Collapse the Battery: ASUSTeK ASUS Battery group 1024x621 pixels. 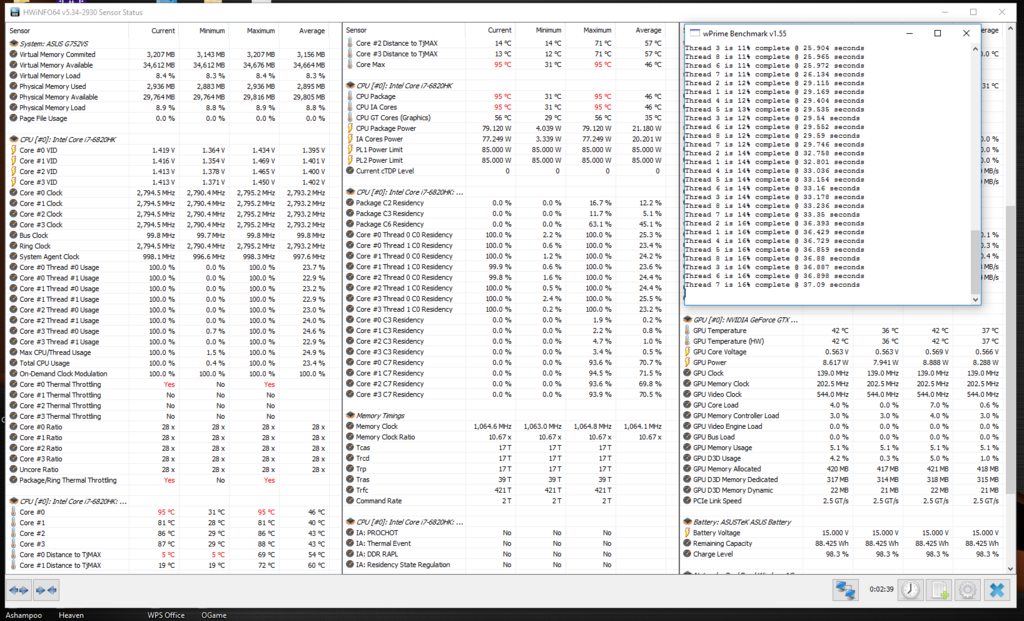687,520
